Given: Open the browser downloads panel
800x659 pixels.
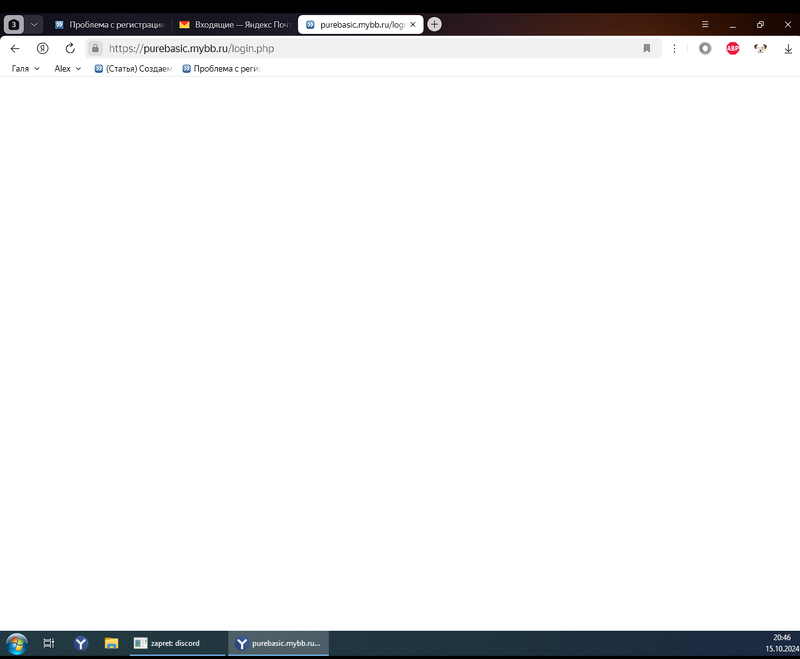Looking at the screenshot, I should click(788, 48).
